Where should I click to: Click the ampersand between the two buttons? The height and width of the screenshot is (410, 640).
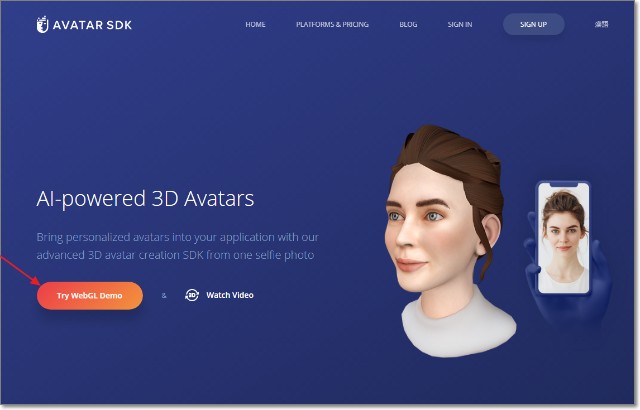coord(164,295)
